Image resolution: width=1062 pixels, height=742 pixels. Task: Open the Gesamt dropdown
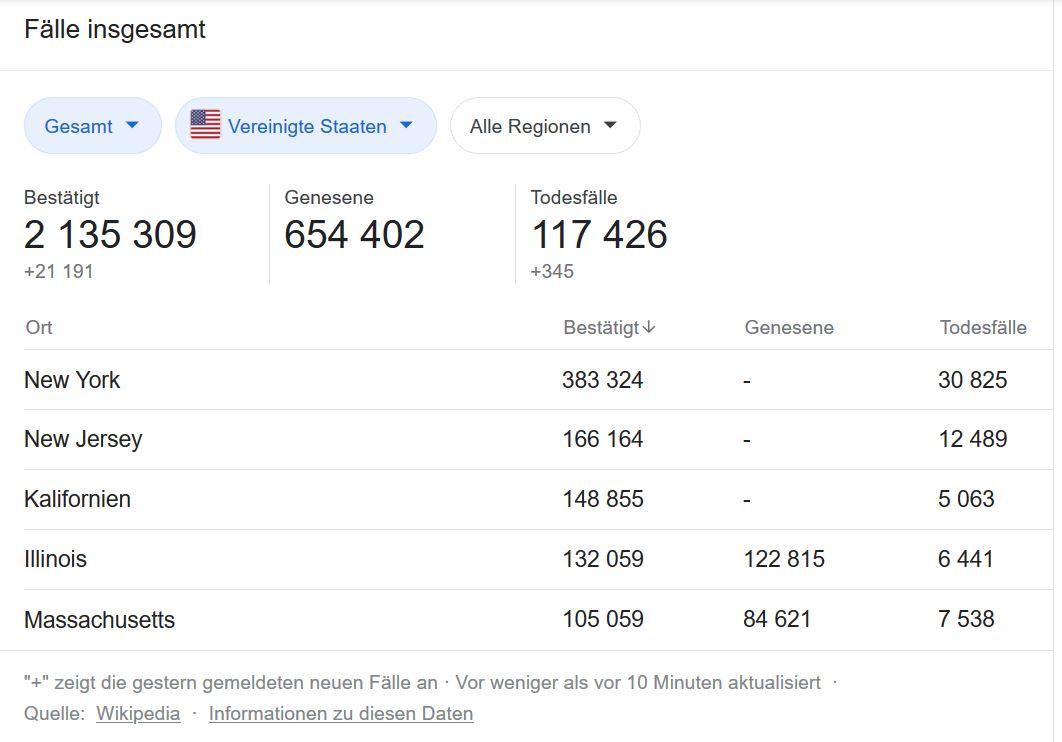tap(92, 126)
